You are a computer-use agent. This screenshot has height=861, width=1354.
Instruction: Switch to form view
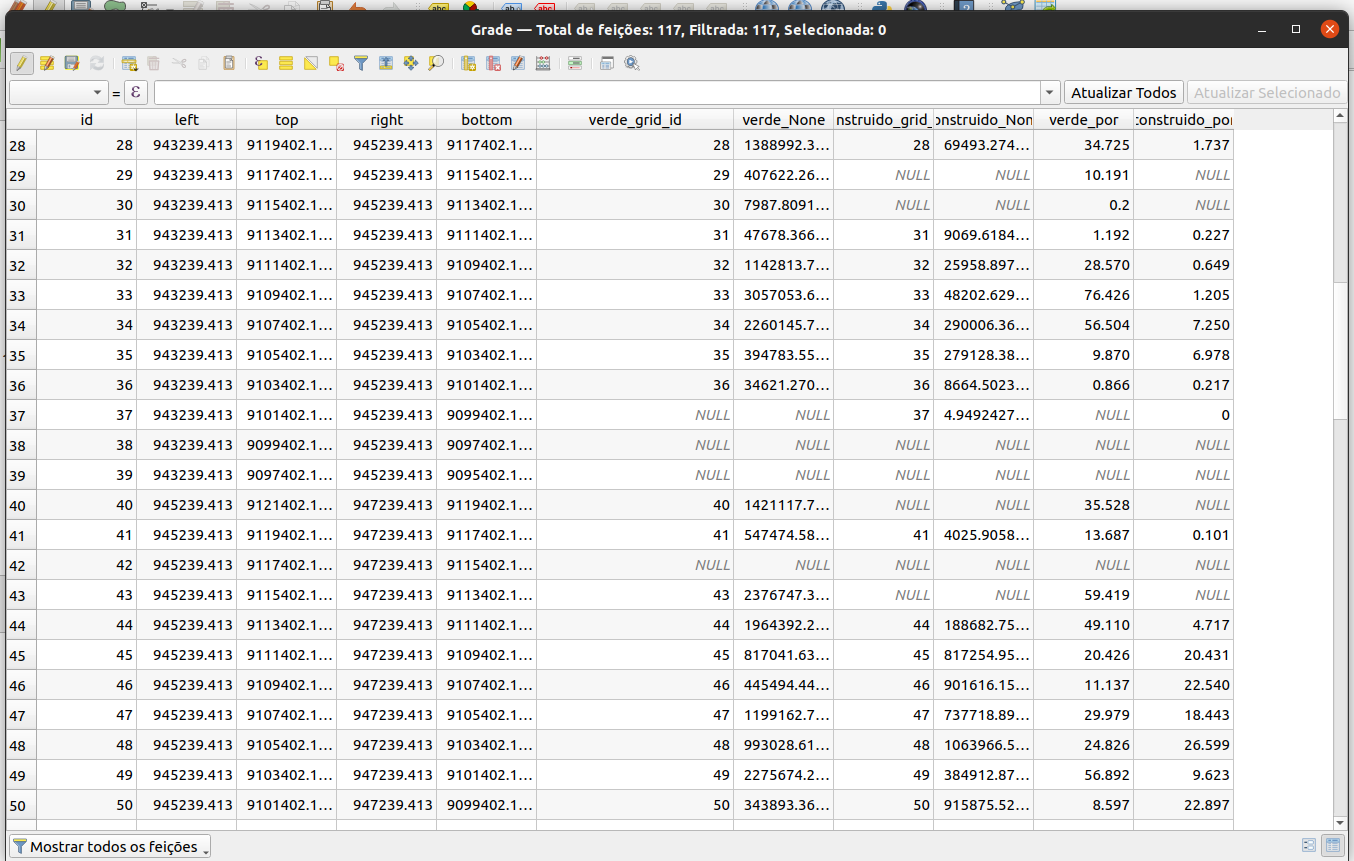point(1309,846)
